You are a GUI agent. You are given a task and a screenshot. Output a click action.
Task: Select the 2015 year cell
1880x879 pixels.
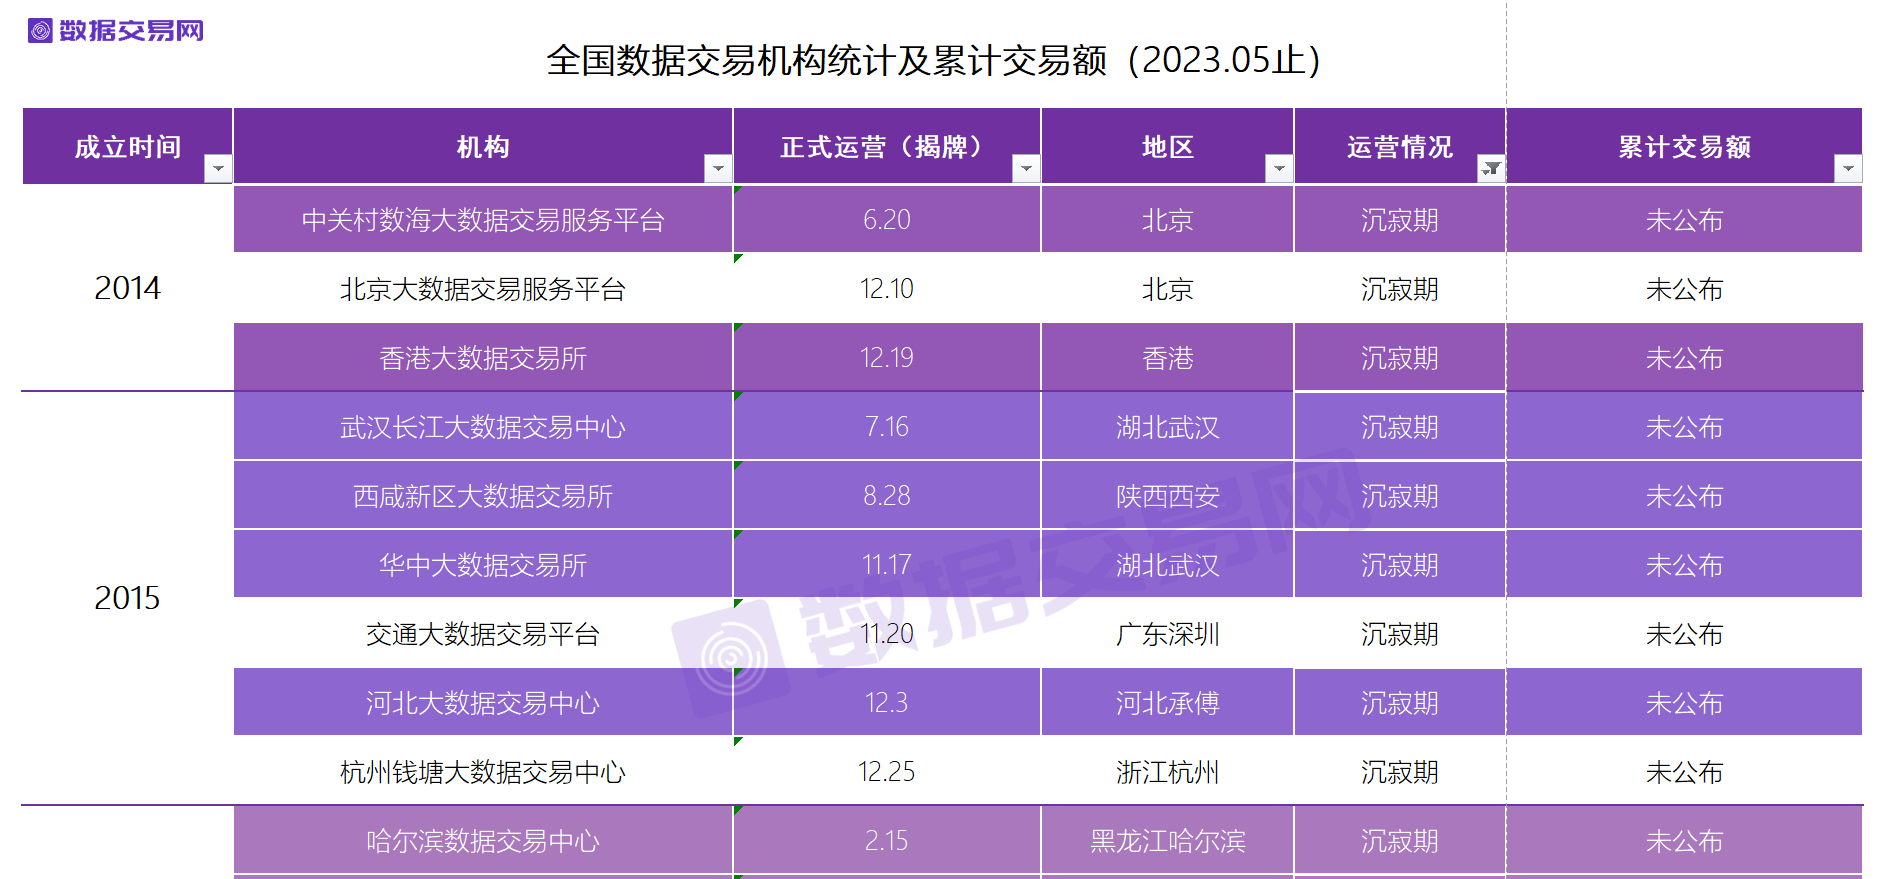coord(128,598)
